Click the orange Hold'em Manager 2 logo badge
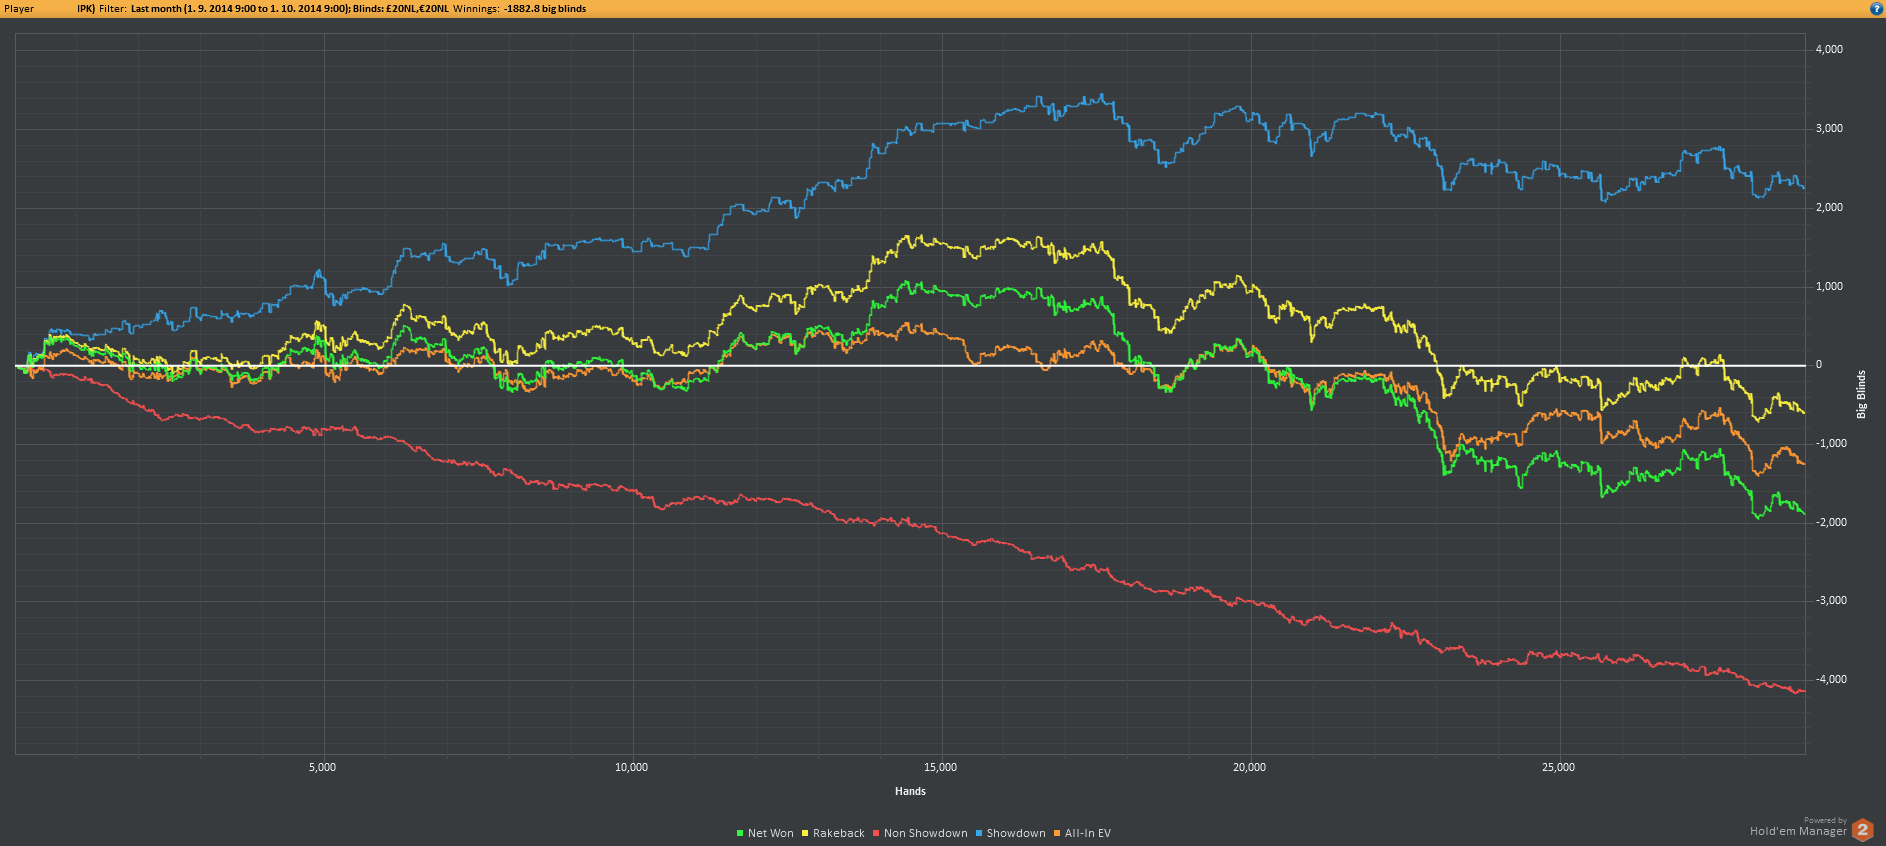This screenshot has height=846, width=1886. pyautogui.click(x=1862, y=830)
